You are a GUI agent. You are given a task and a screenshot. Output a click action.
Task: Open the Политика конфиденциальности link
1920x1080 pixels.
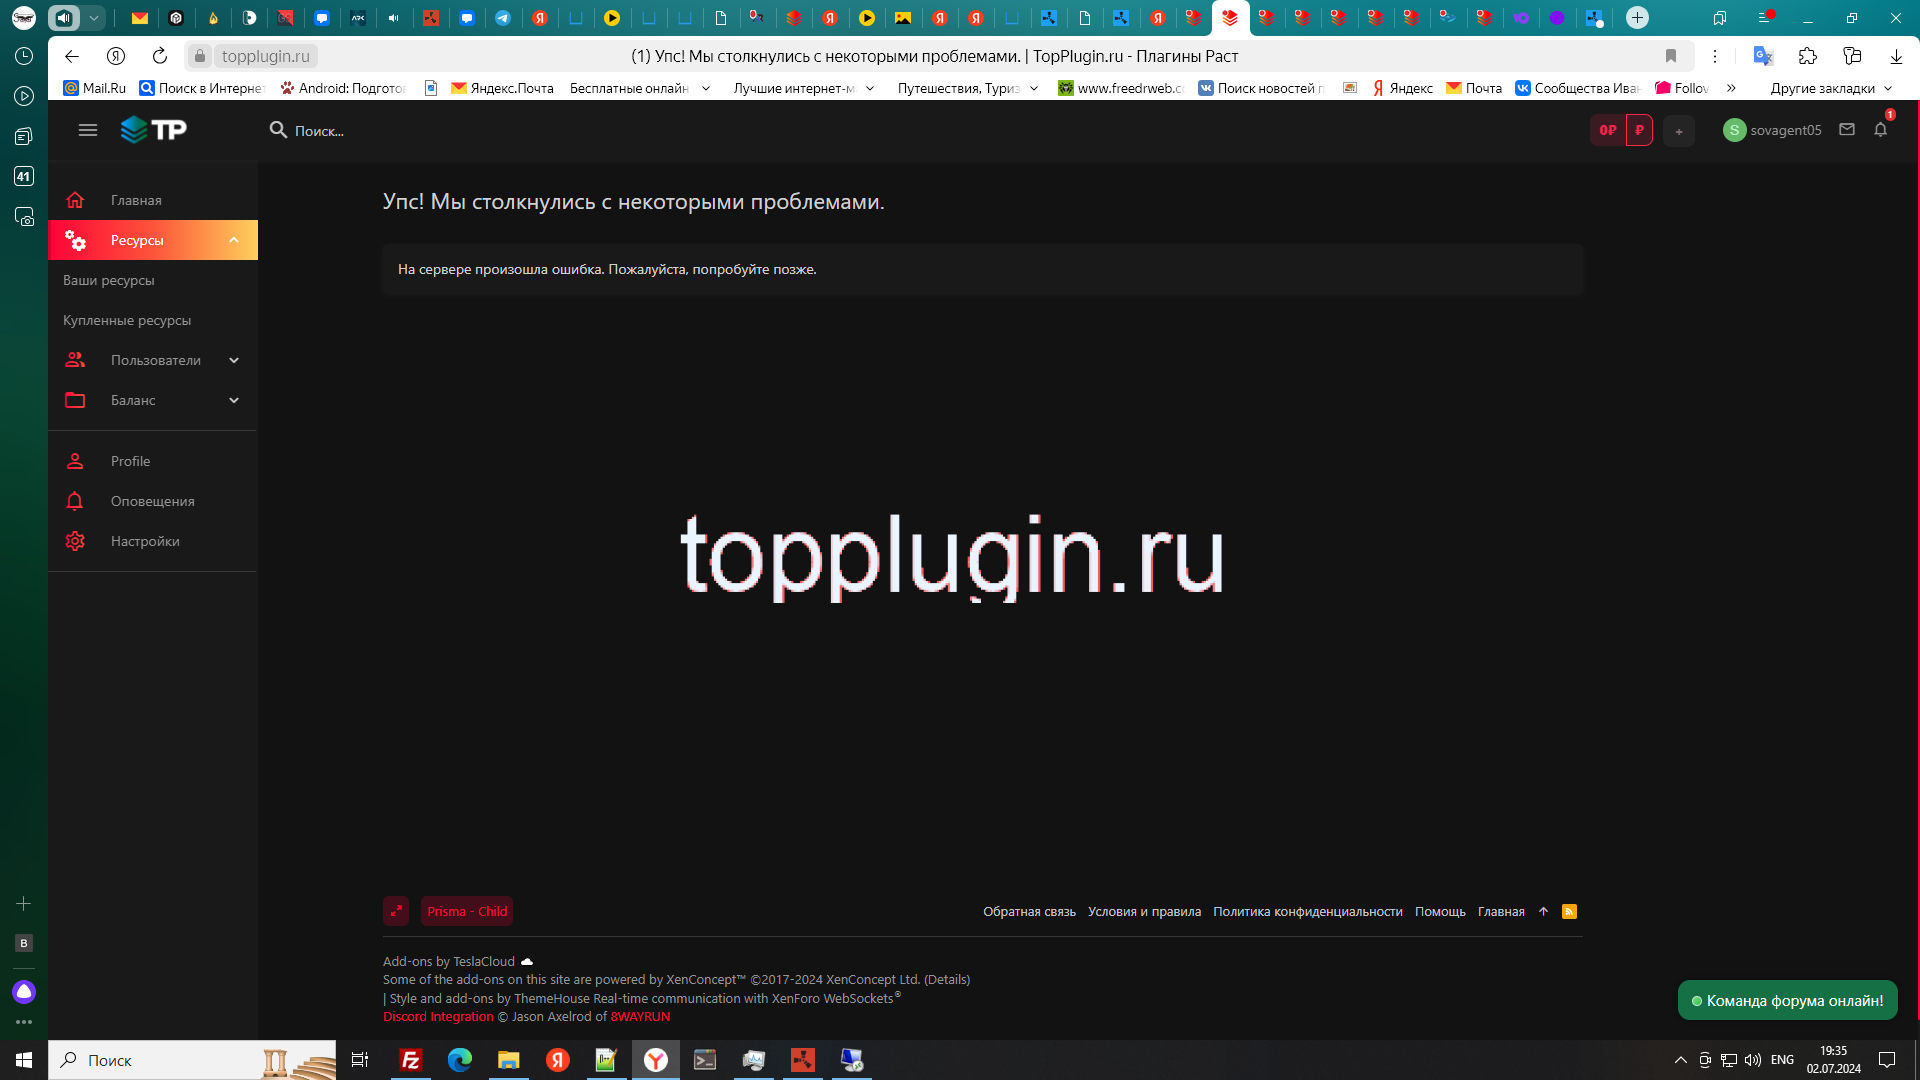(1308, 911)
